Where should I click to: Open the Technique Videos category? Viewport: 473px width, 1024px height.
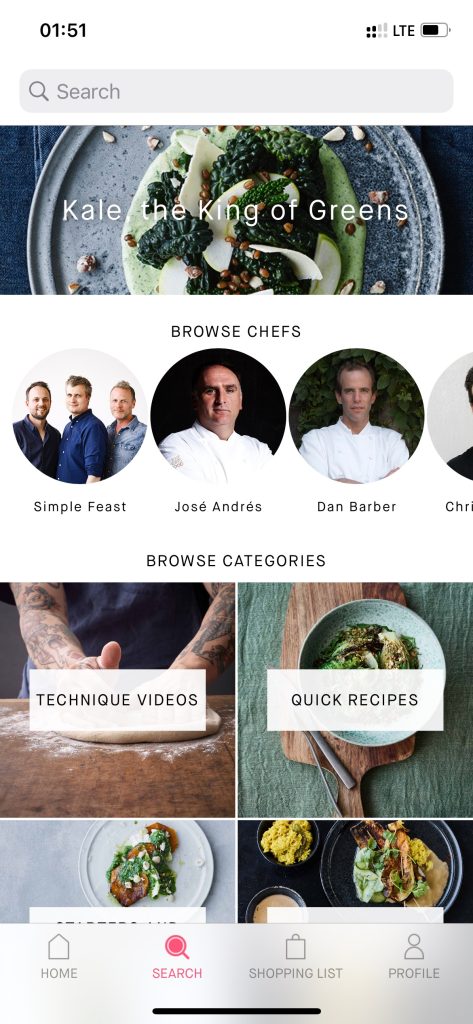[118, 700]
